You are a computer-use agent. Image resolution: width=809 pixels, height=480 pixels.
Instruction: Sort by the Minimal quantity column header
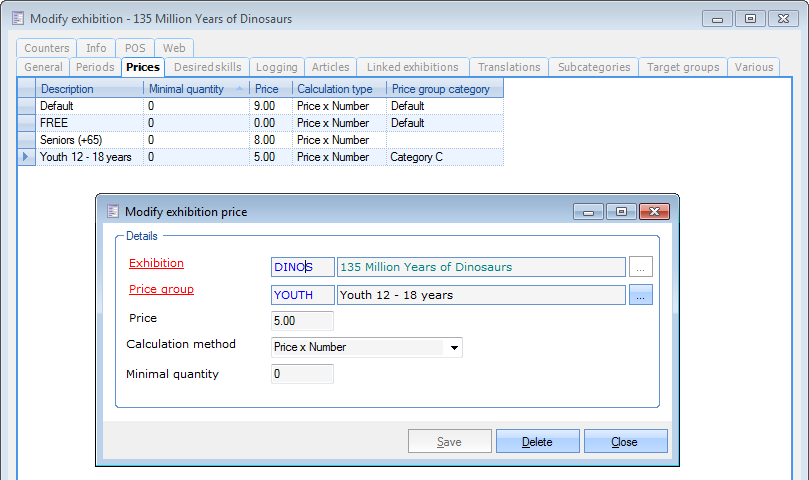click(x=196, y=89)
